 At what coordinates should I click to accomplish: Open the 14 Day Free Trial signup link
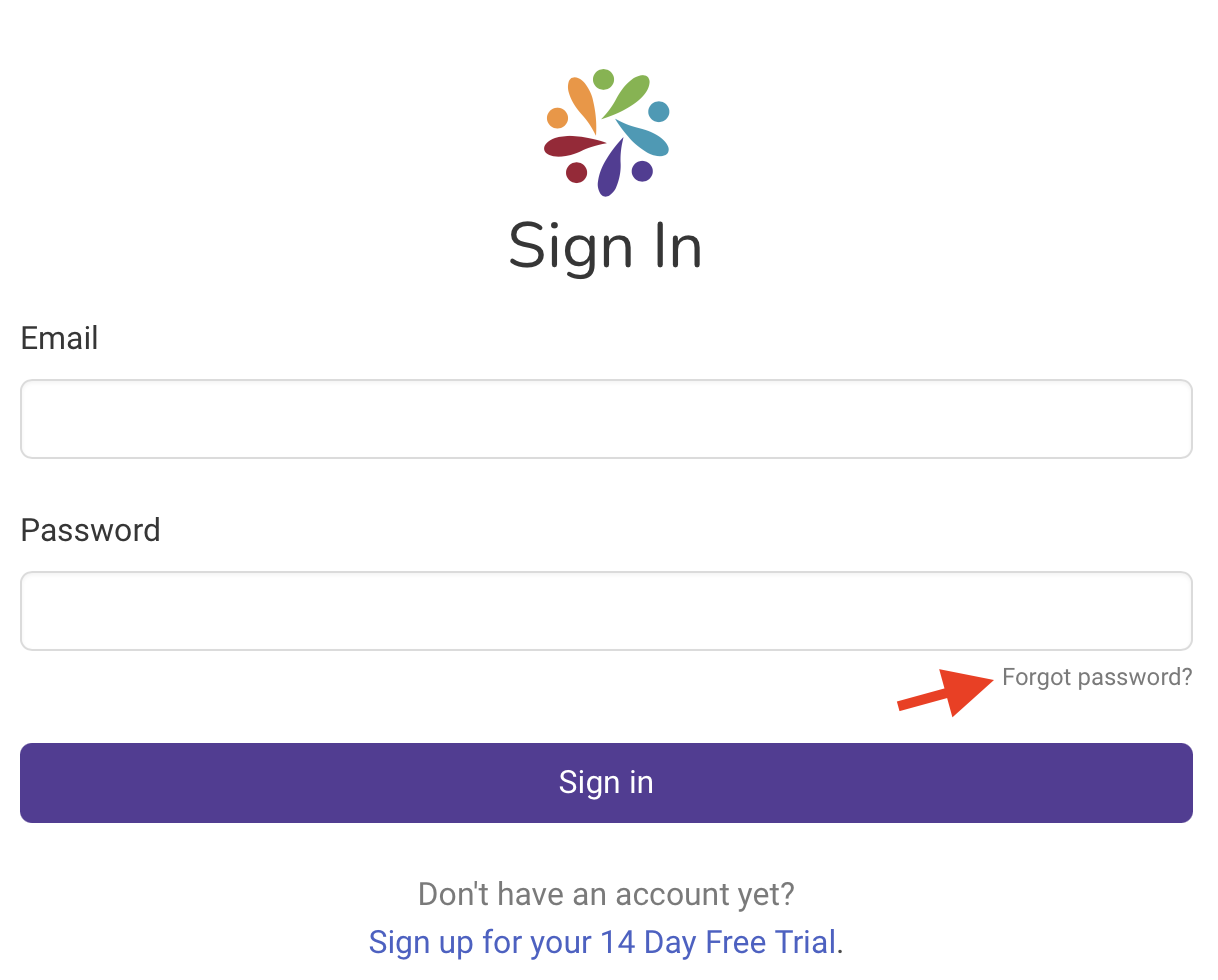click(x=603, y=942)
